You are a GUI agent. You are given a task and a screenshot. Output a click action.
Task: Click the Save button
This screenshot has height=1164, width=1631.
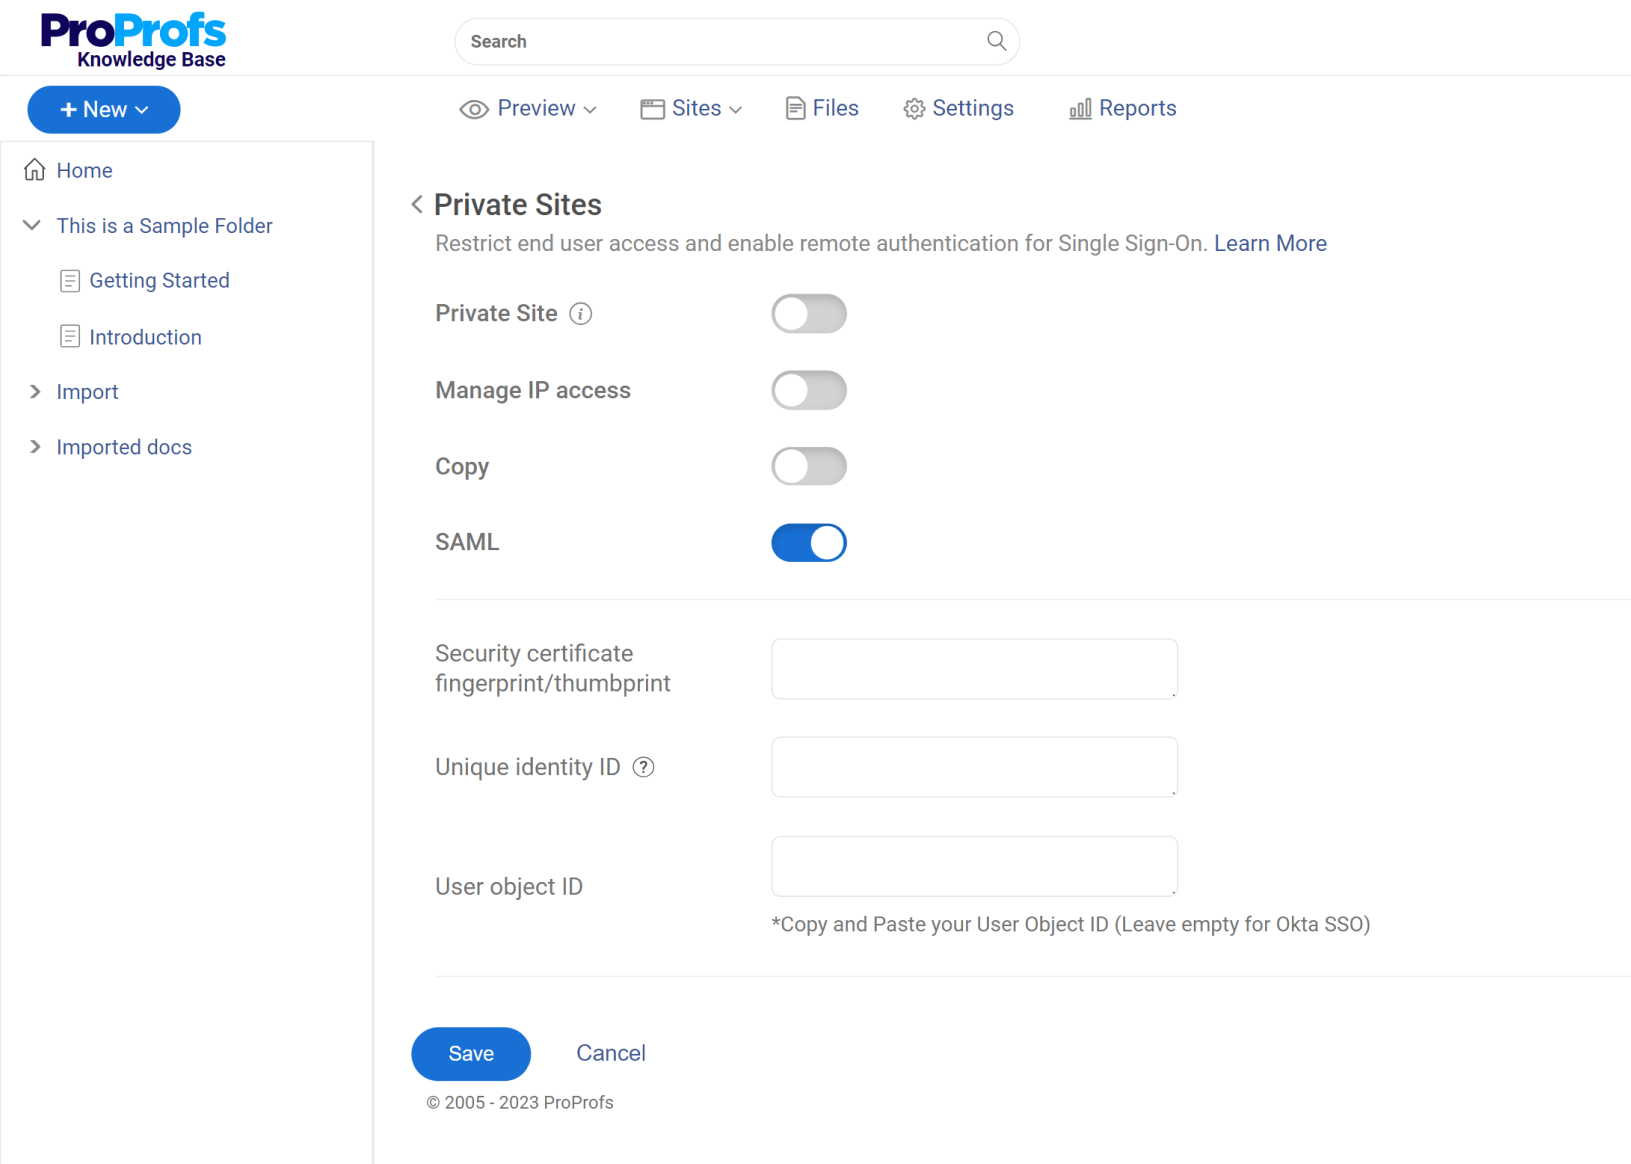(471, 1054)
